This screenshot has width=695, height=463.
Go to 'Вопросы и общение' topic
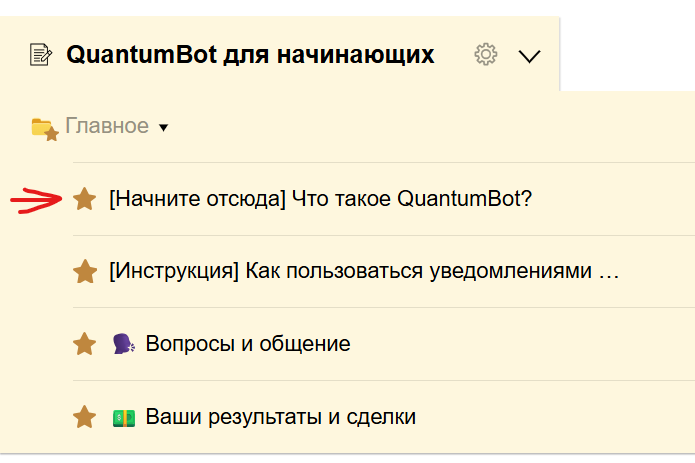point(248,344)
